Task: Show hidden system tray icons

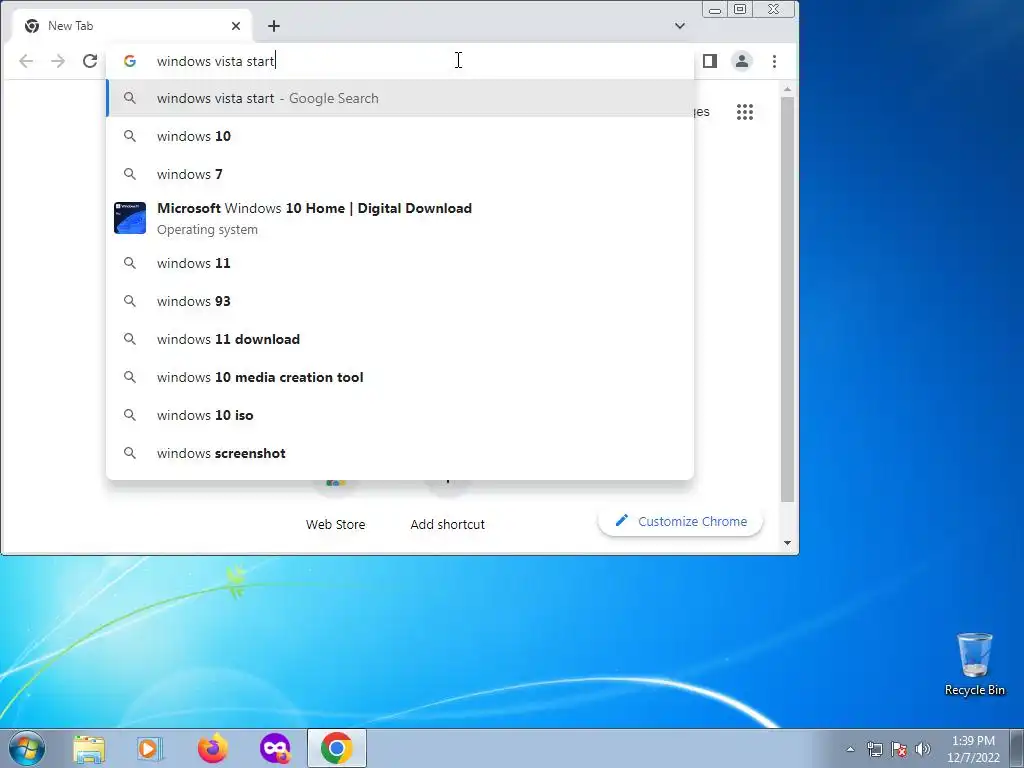Action: coord(850,749)
